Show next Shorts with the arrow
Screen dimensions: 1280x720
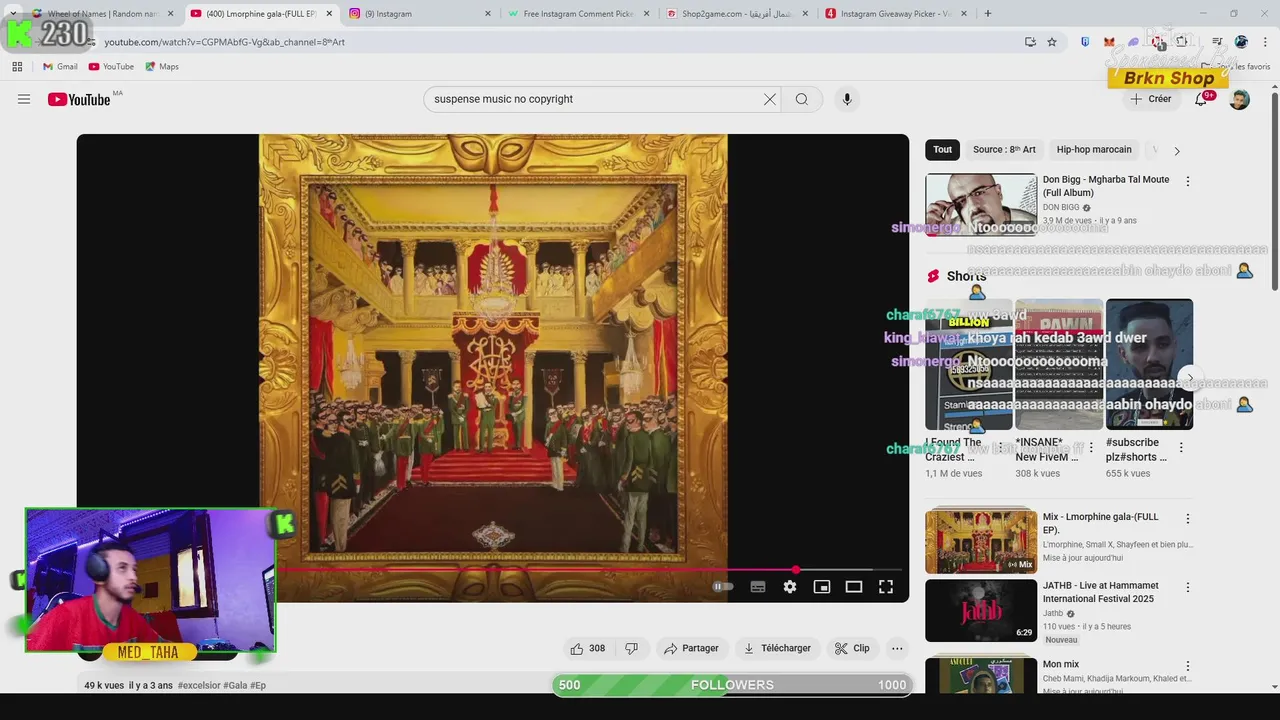point(1189,378)
